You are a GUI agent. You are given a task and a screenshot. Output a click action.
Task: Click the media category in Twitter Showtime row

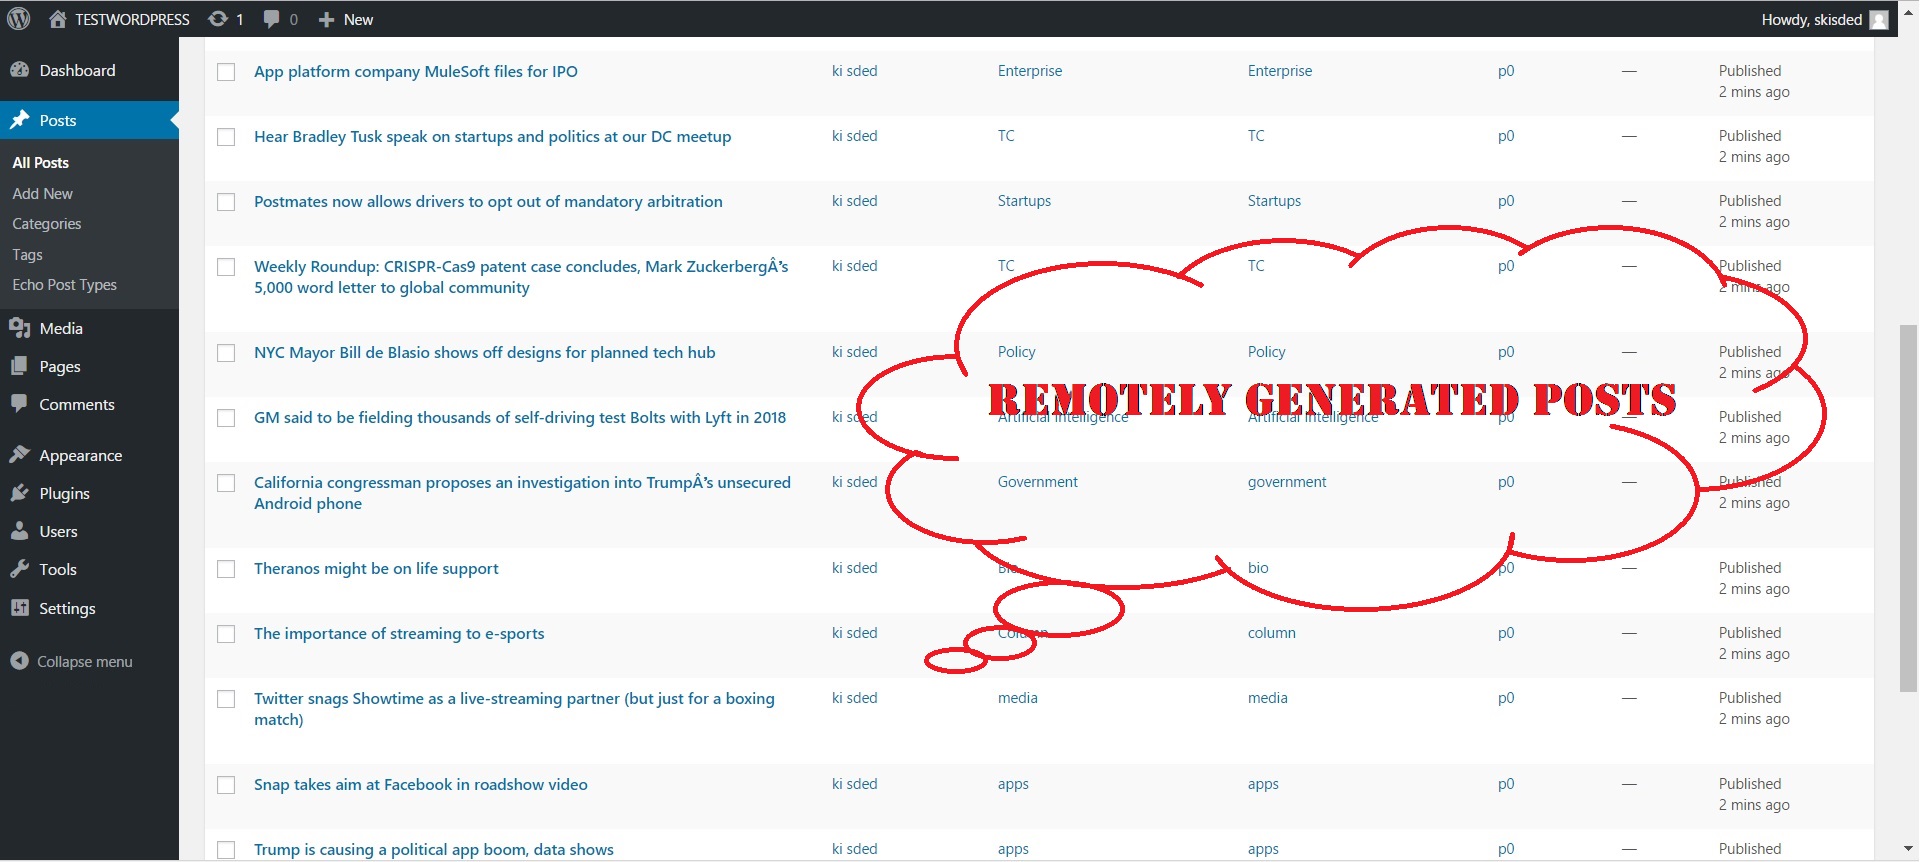[1018, 698]
